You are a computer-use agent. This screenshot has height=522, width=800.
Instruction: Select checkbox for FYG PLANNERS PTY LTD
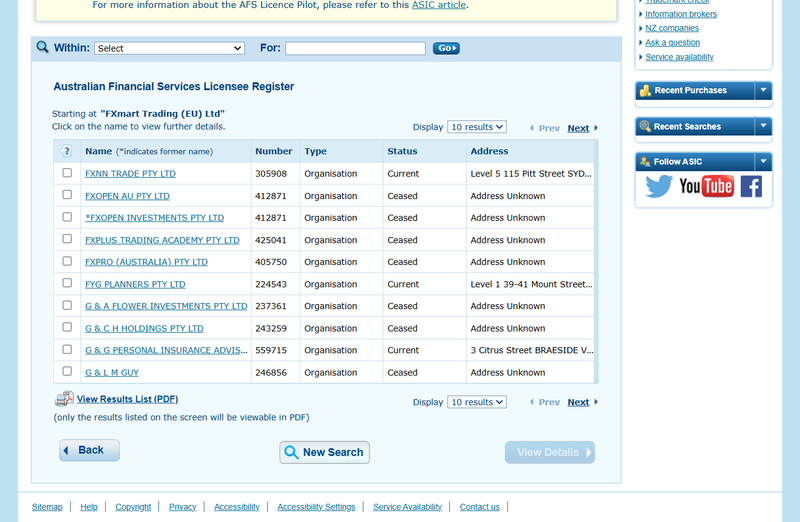(67, 283)
